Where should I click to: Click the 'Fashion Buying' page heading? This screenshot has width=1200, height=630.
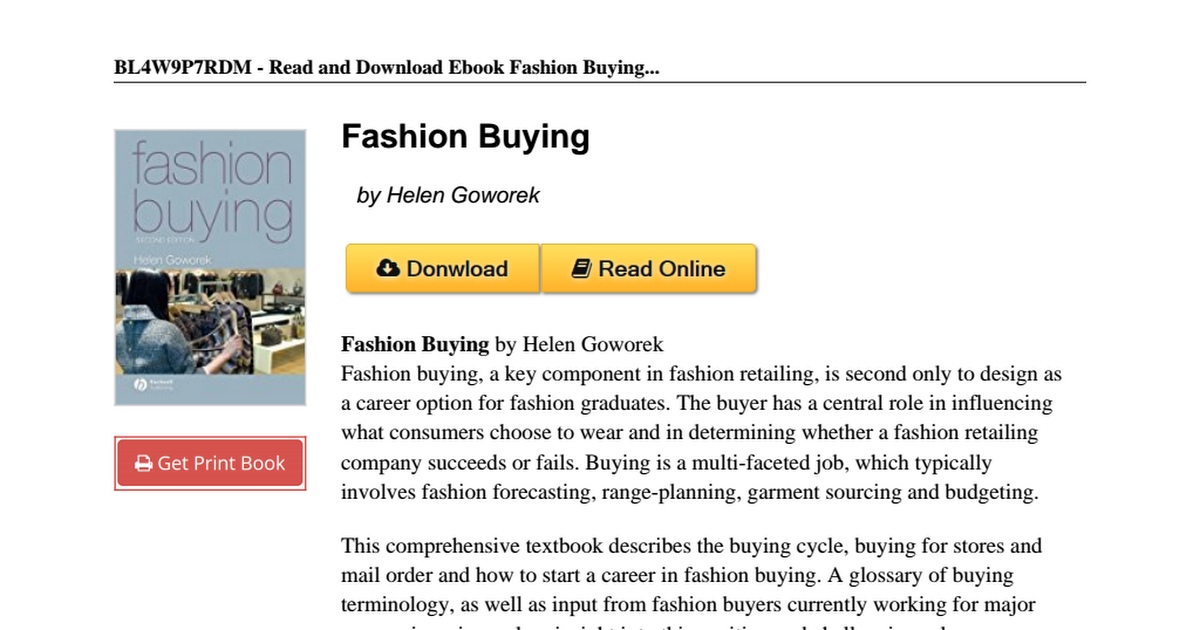(465, 136)
